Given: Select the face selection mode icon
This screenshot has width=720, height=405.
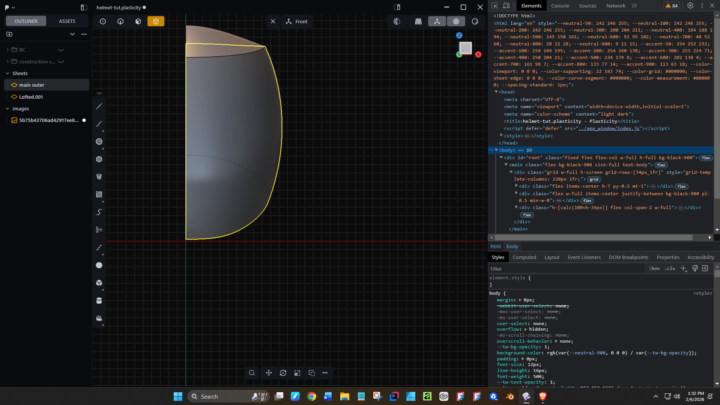Looking at the screenshot, I should (138, 21).
